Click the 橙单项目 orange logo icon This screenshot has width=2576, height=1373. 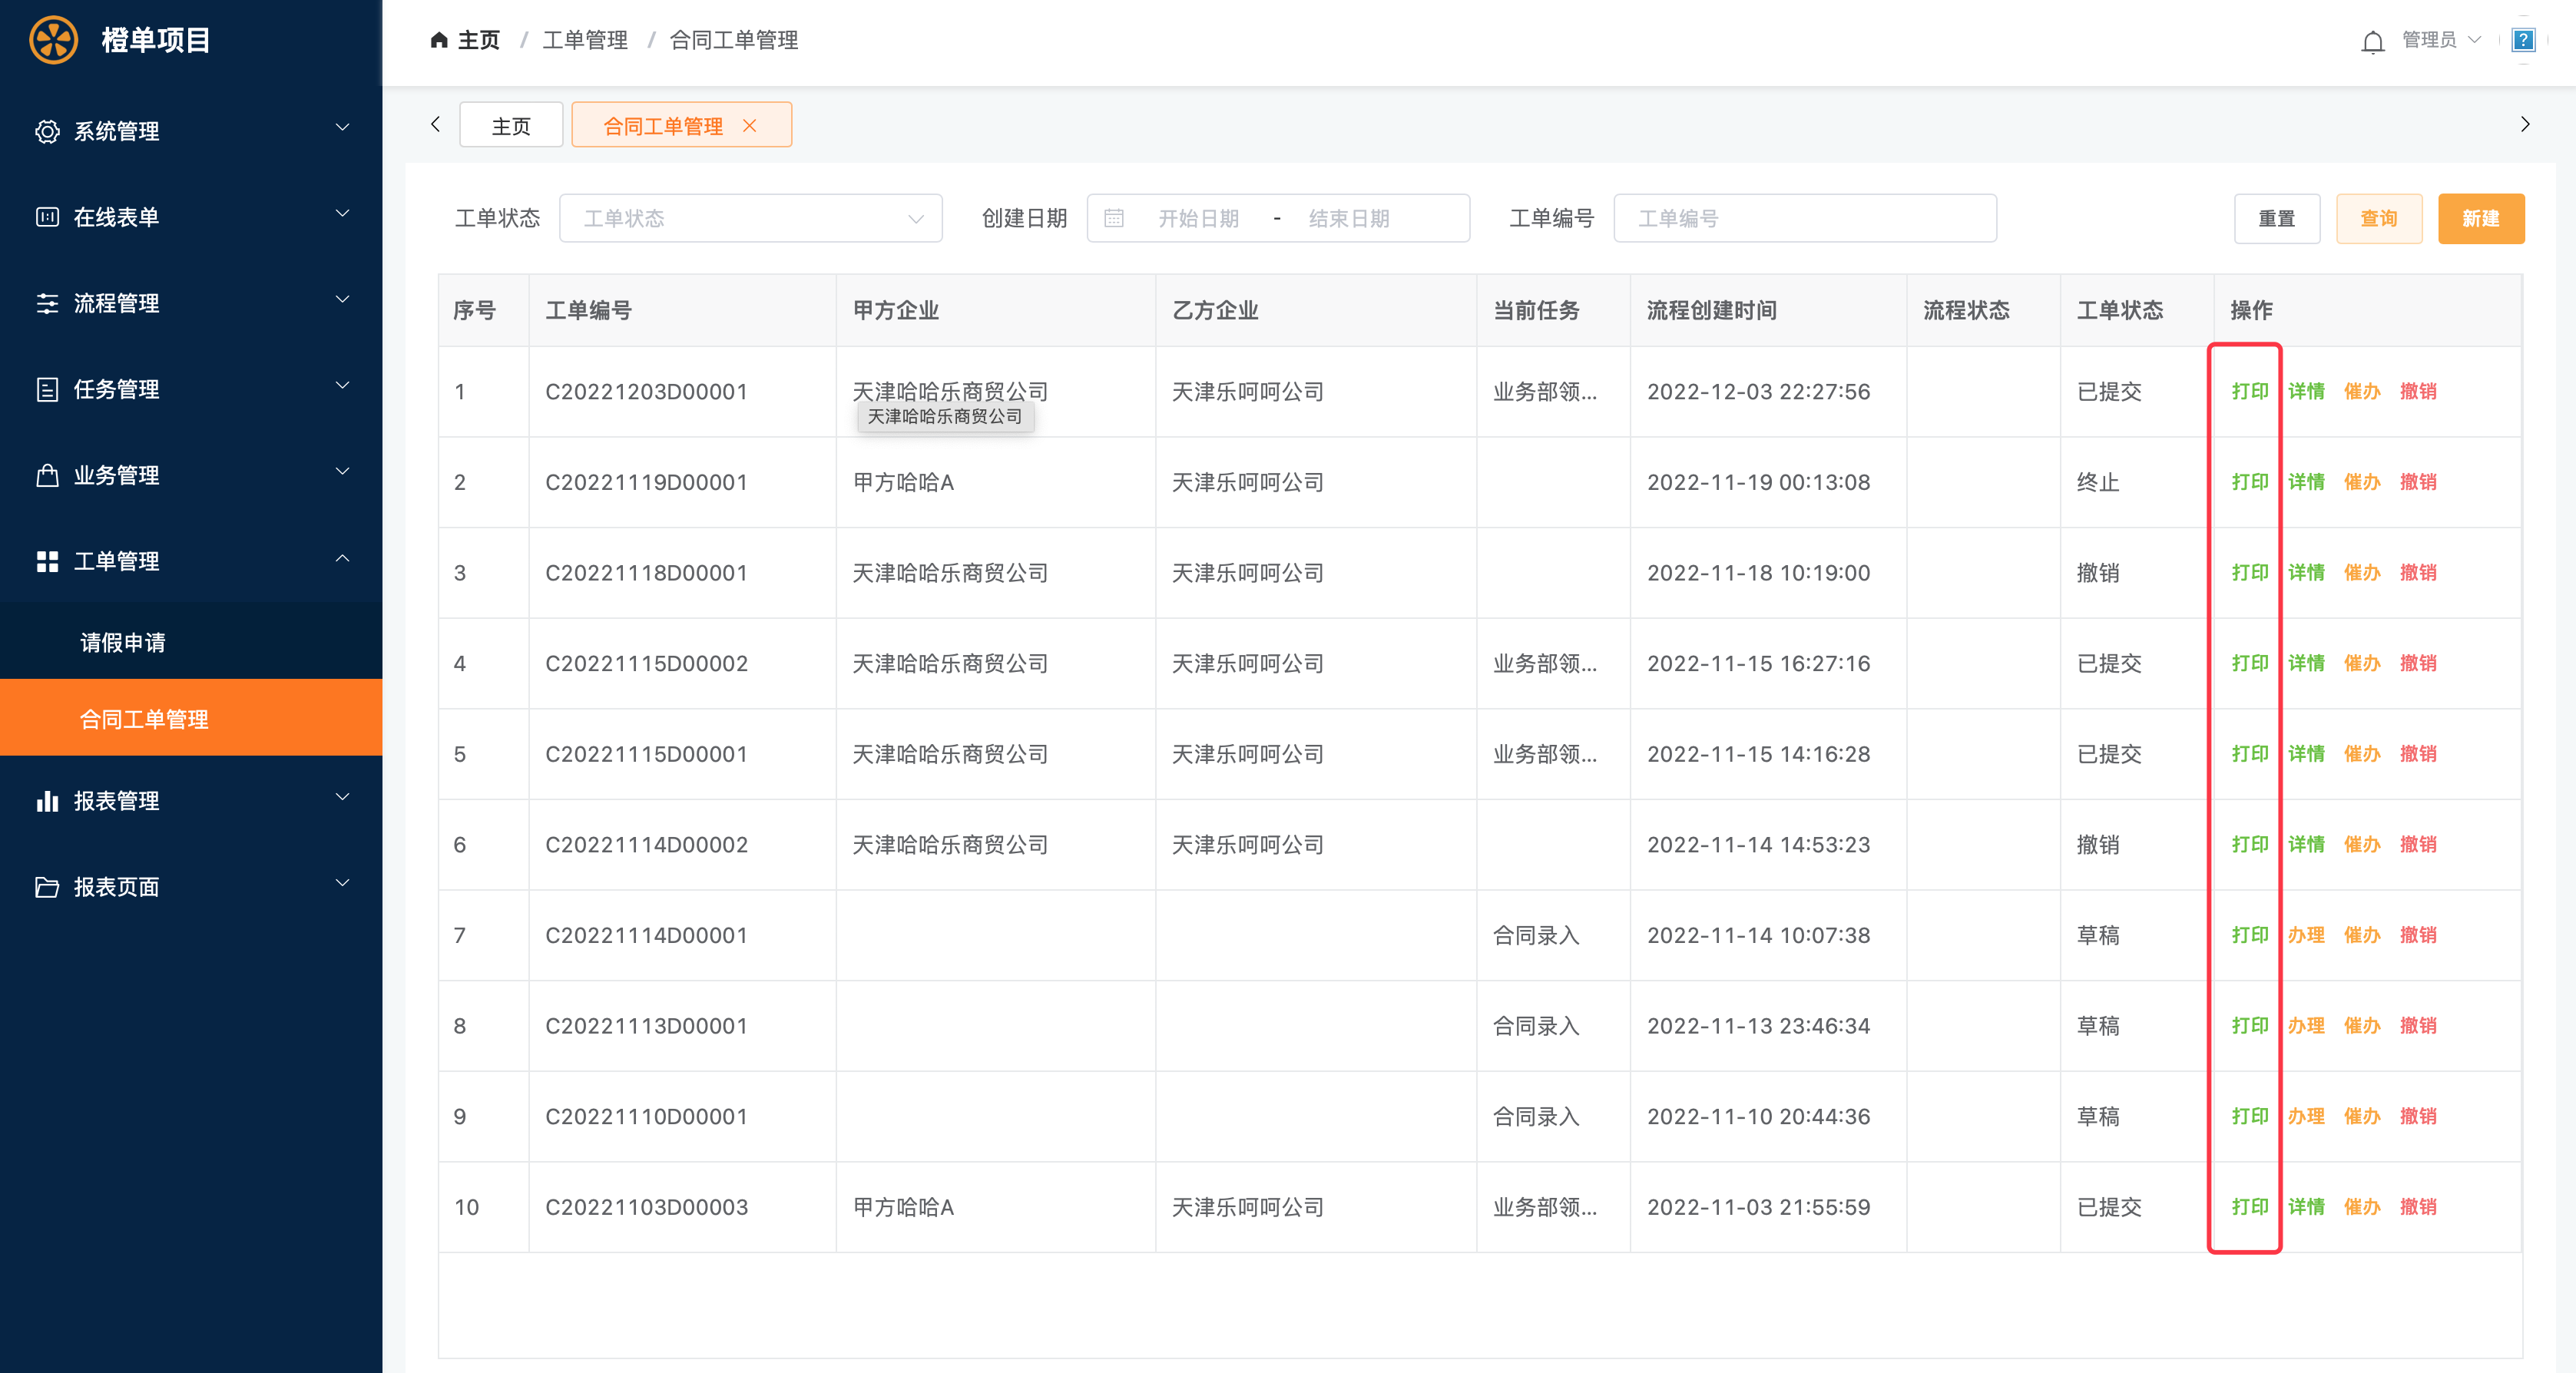point(54,40)
